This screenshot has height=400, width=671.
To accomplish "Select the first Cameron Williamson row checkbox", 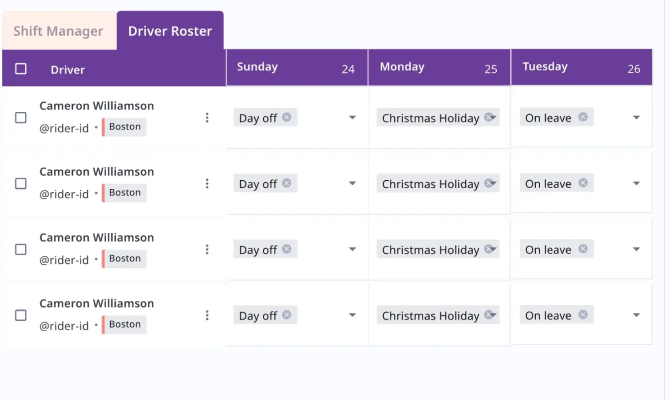I will [21, 118].
